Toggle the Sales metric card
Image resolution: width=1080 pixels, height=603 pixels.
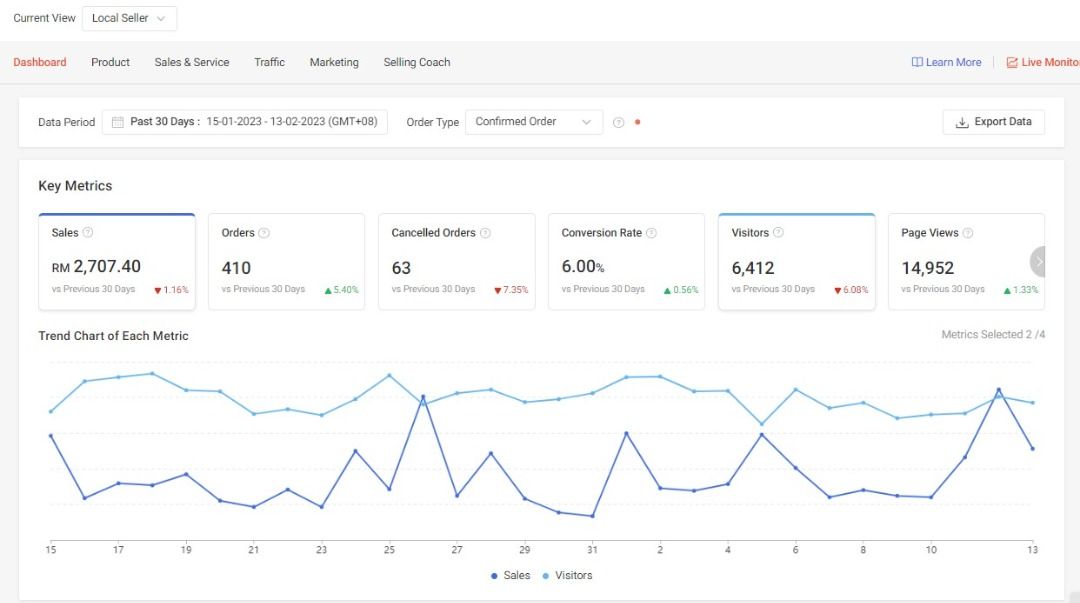[x=116, y=262]
